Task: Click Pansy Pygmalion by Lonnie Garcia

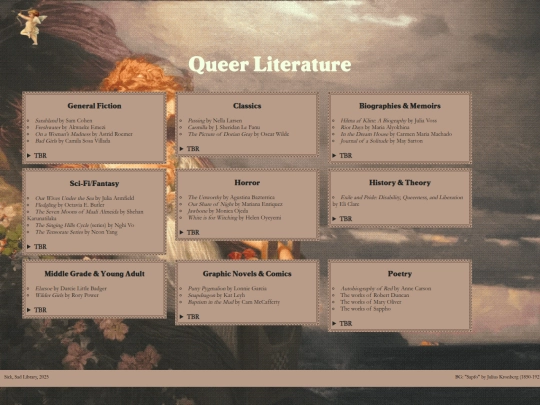Action: pyautogui.click(x=227, y=289)
